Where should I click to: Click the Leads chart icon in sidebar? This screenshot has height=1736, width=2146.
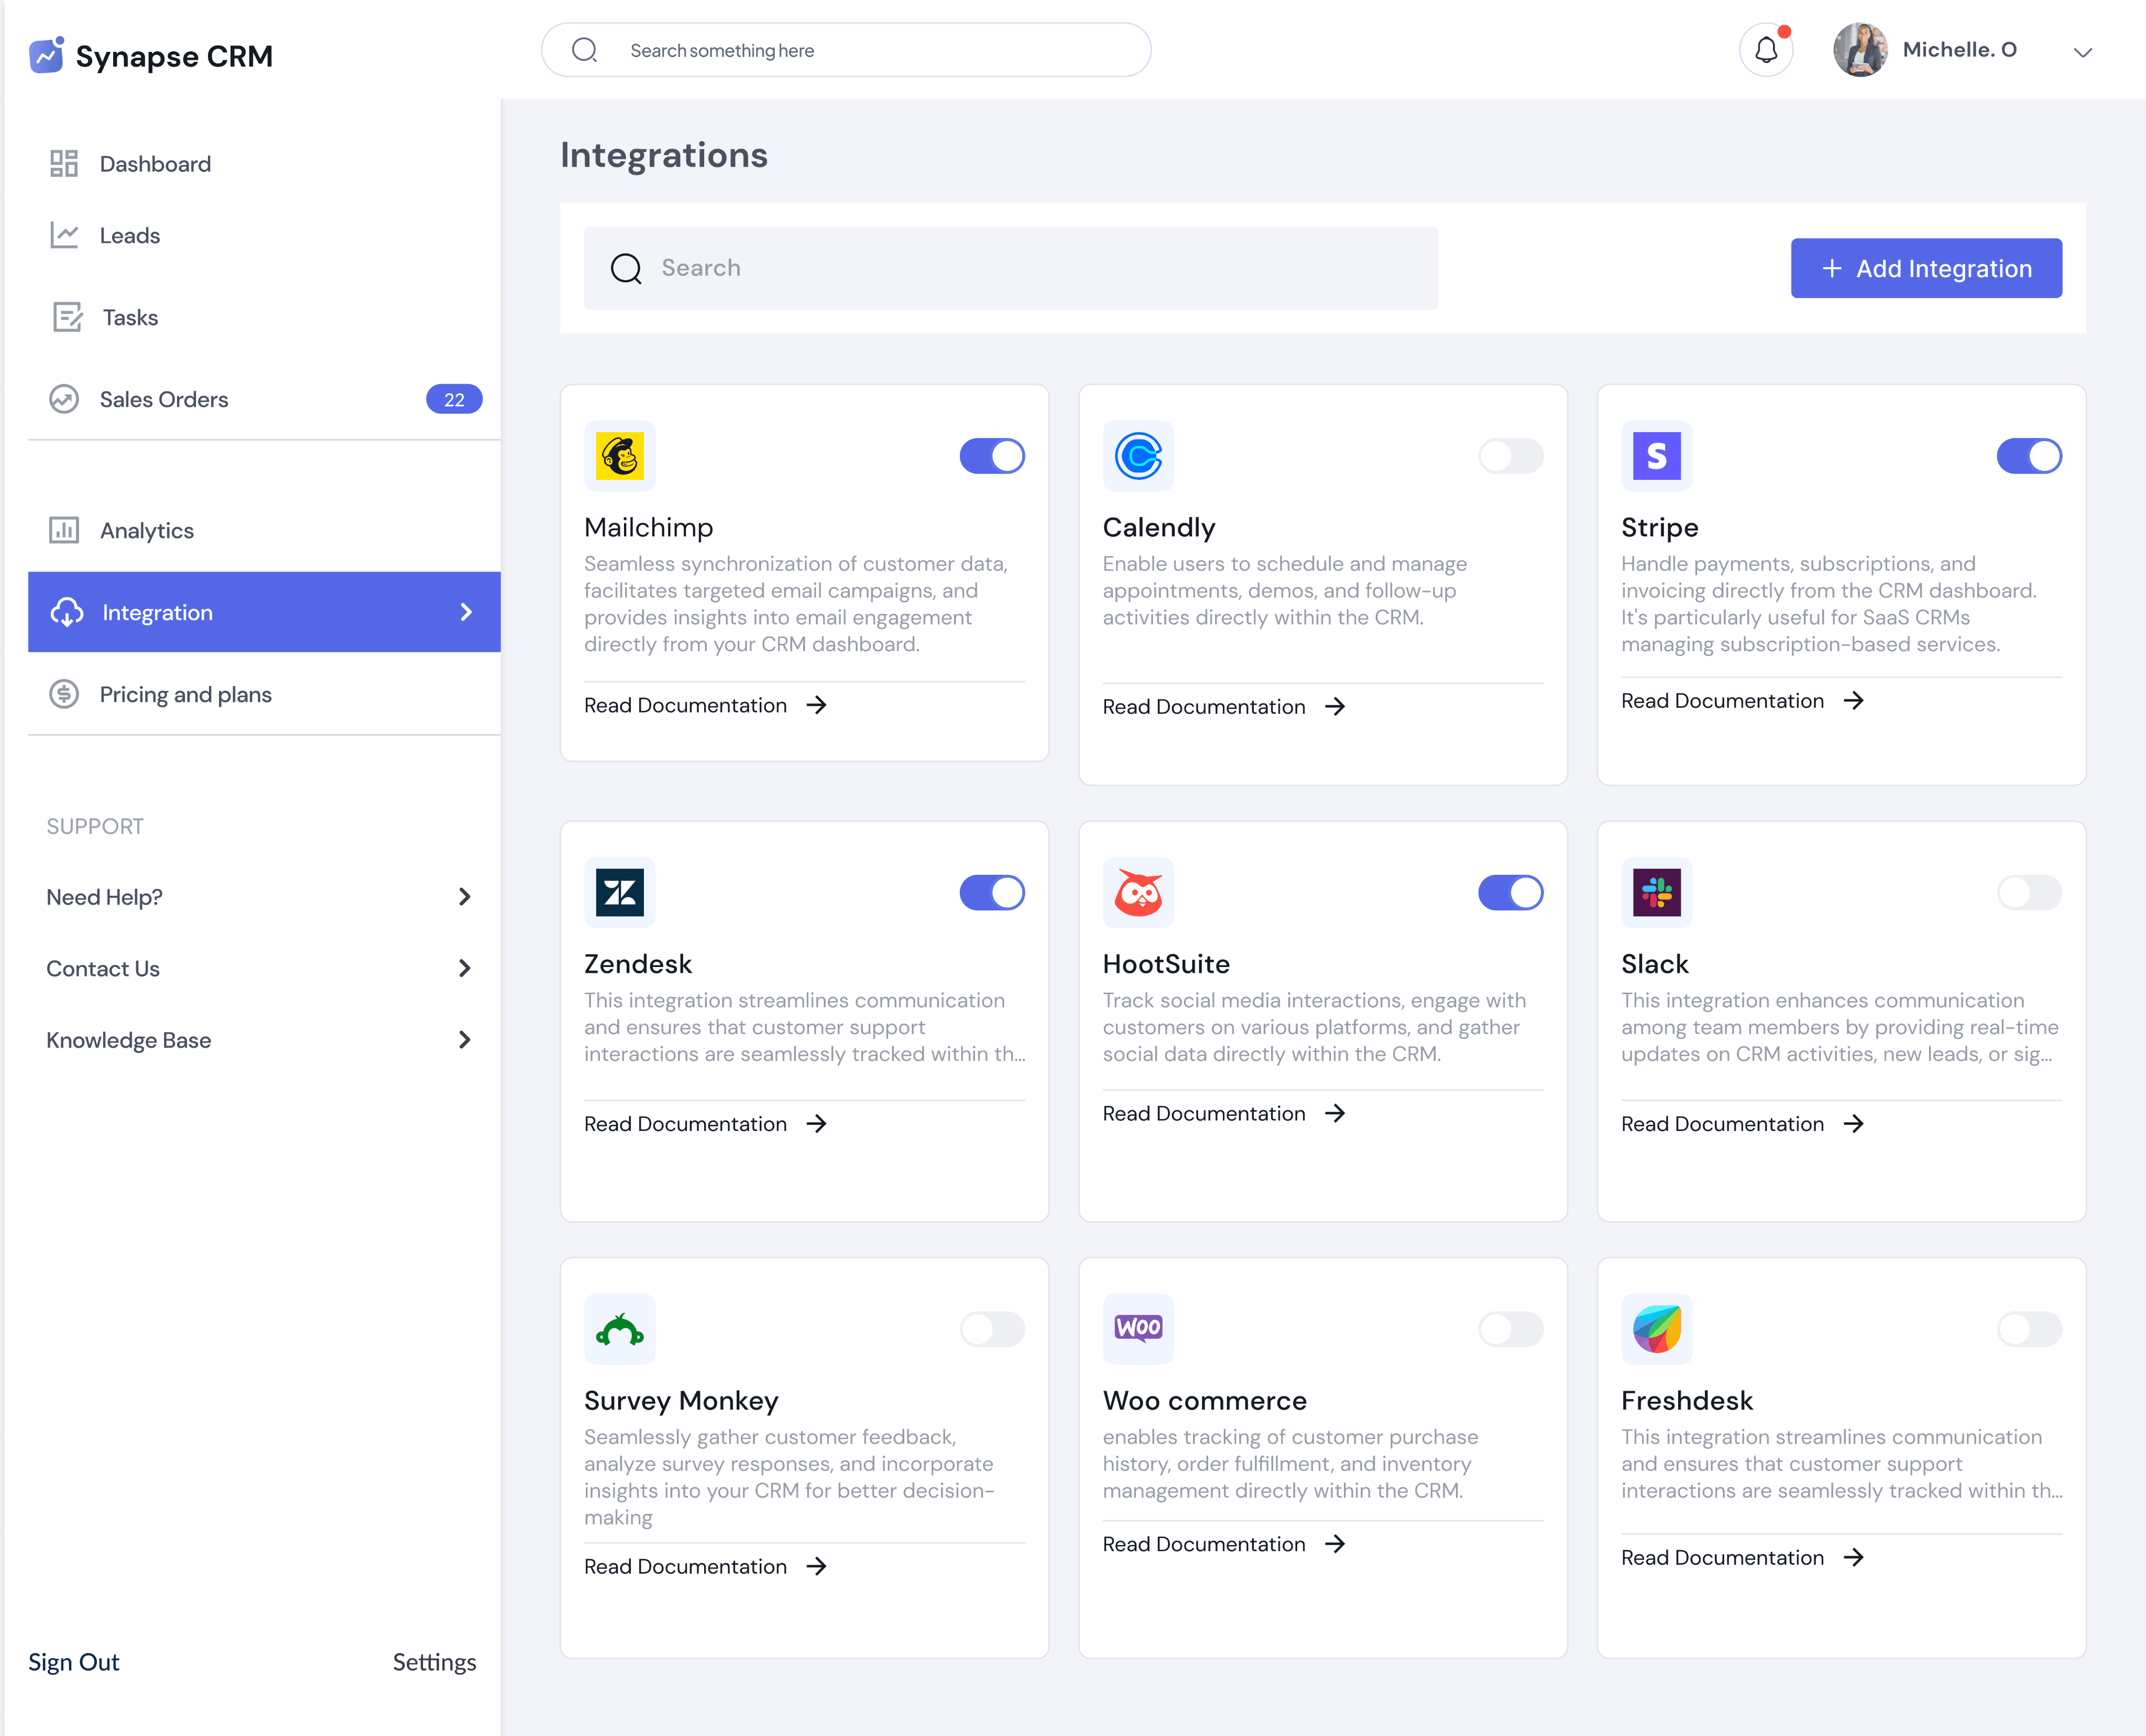point(64,235)
